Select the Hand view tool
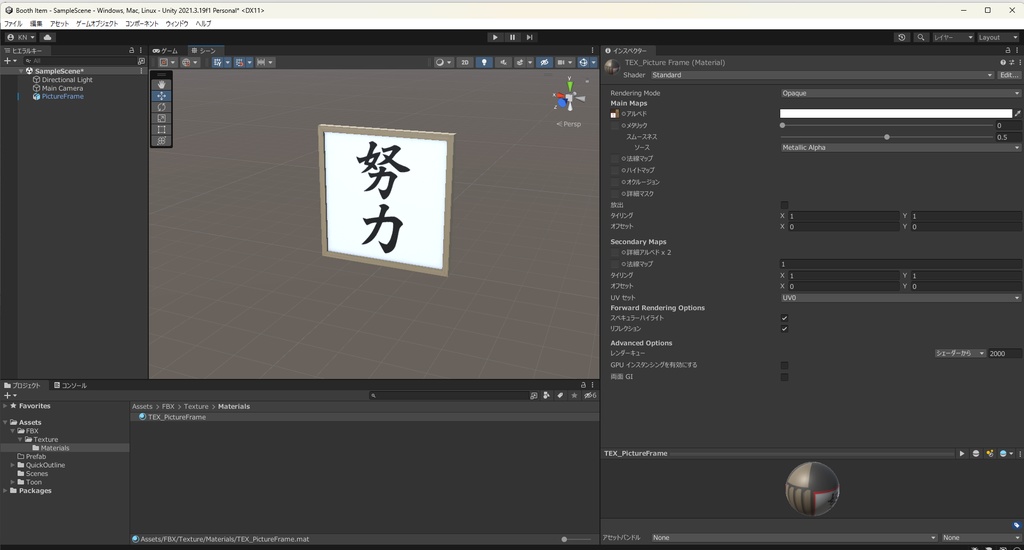The height and width of the screenshot is (550, 1024). point(161,84)
